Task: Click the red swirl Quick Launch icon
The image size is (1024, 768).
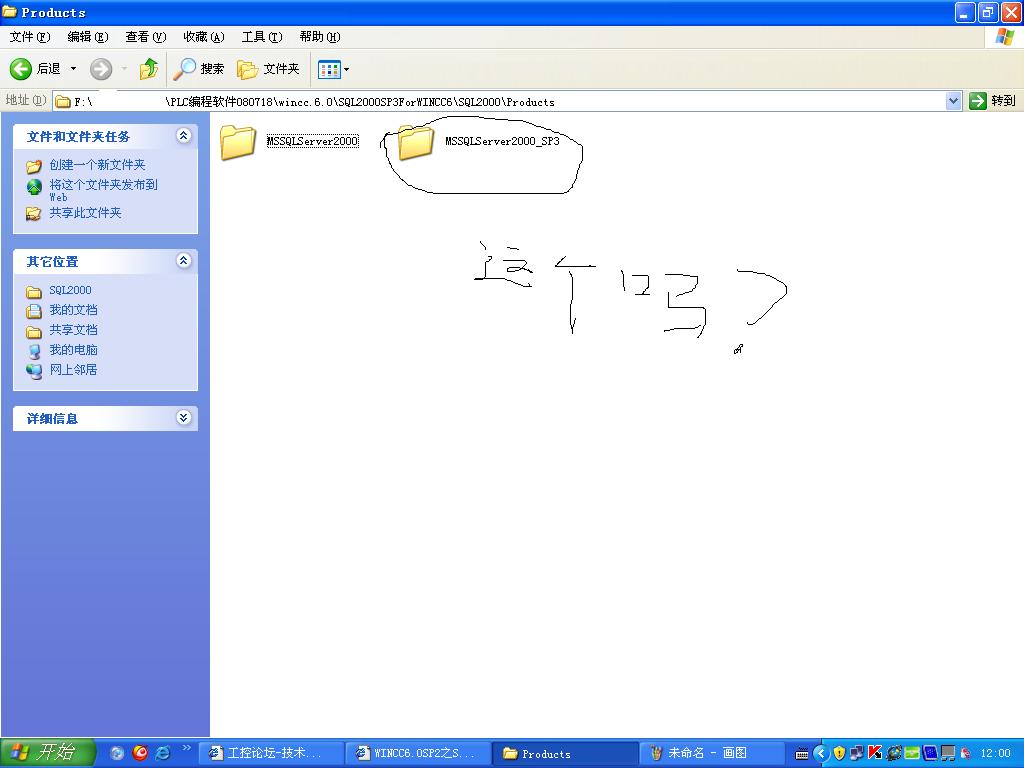Action: tap(140, 753)
